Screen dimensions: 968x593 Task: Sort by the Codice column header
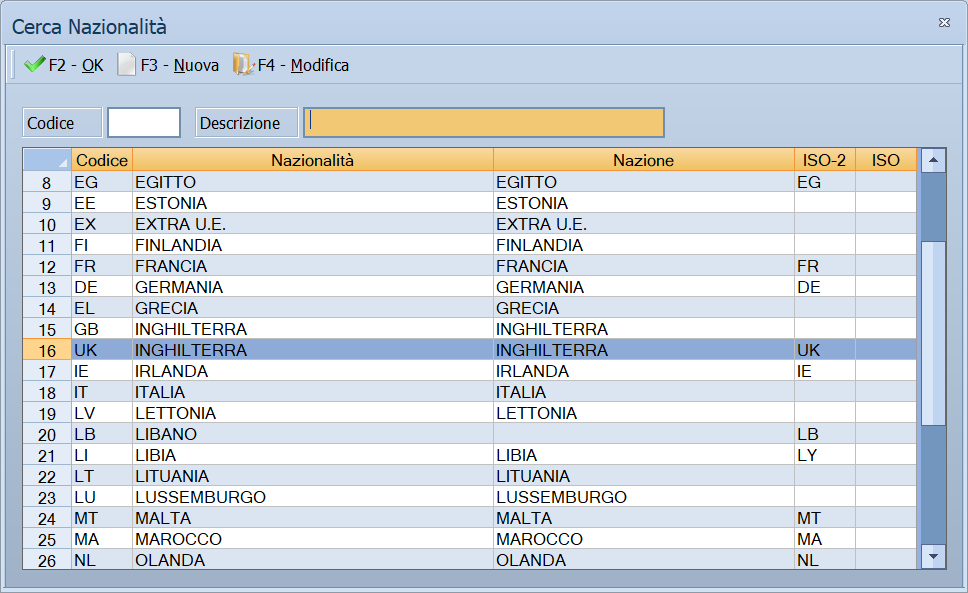102,160
